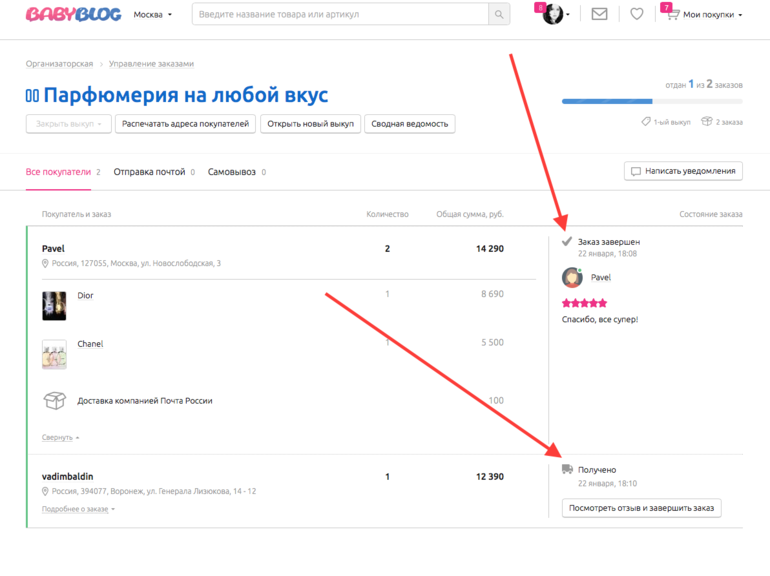Image resolution: width=770 pixels, height=576 pixels.
Task: Open the Dior product thumbnail
Action: coord(54,305)
